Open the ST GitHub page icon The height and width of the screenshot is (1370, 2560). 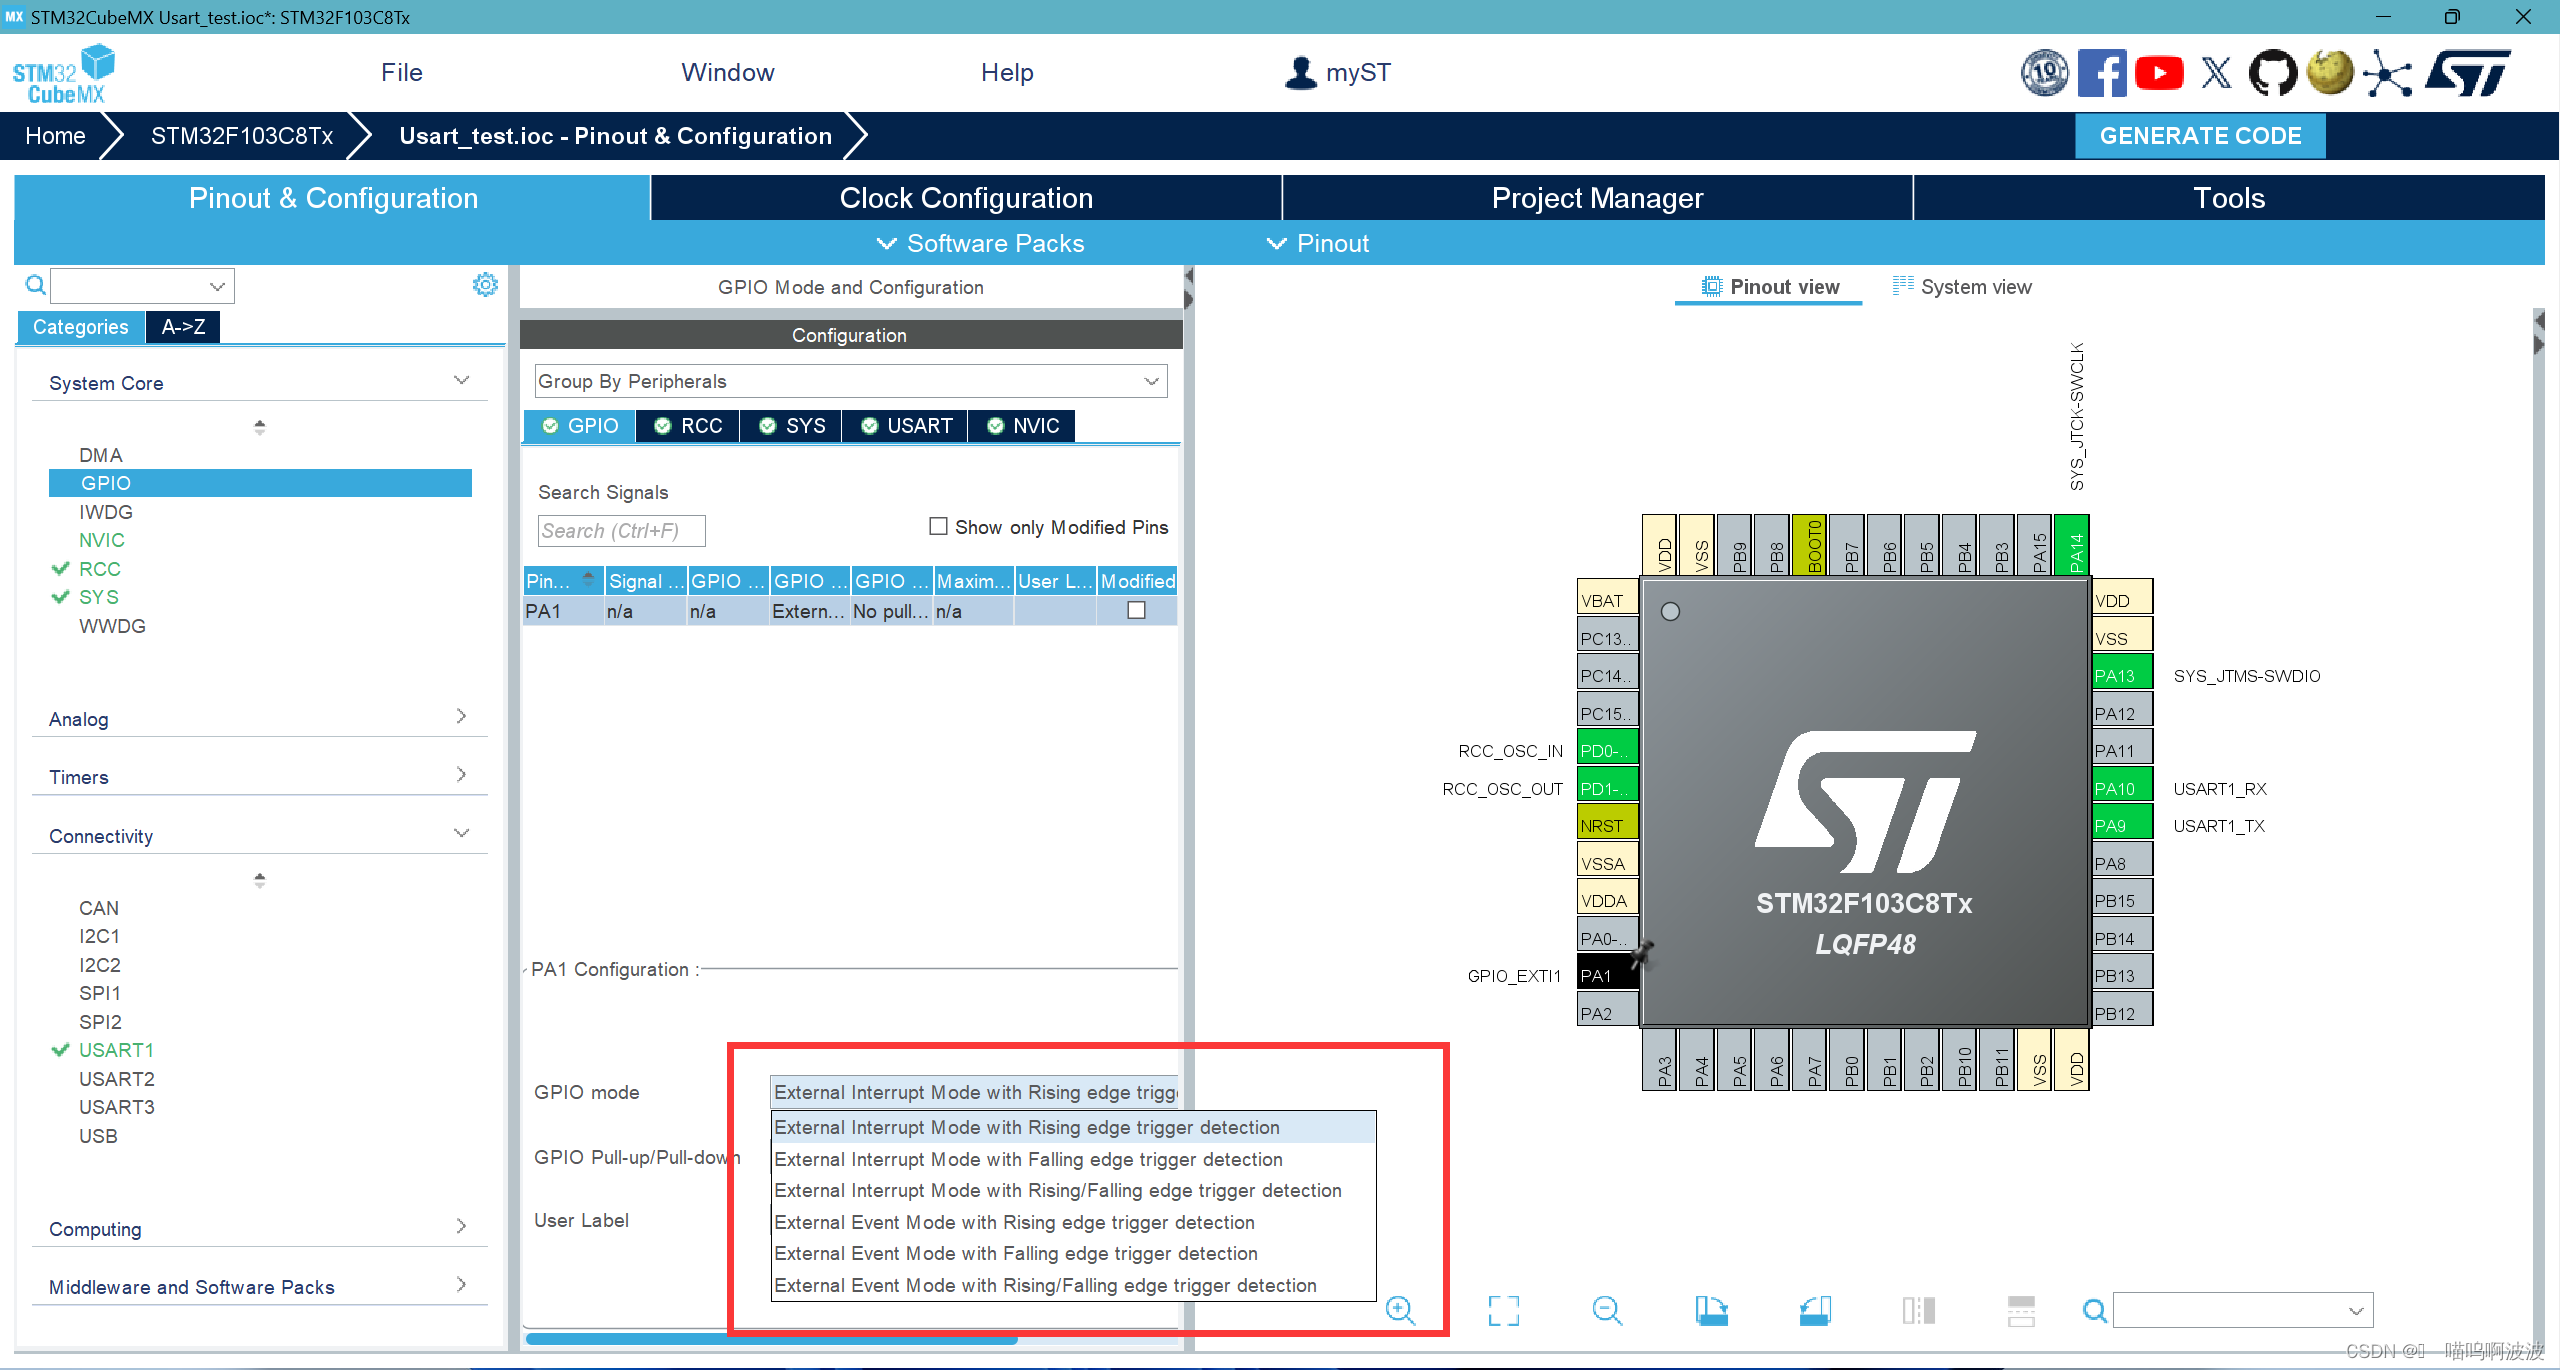coord(2272,73)
